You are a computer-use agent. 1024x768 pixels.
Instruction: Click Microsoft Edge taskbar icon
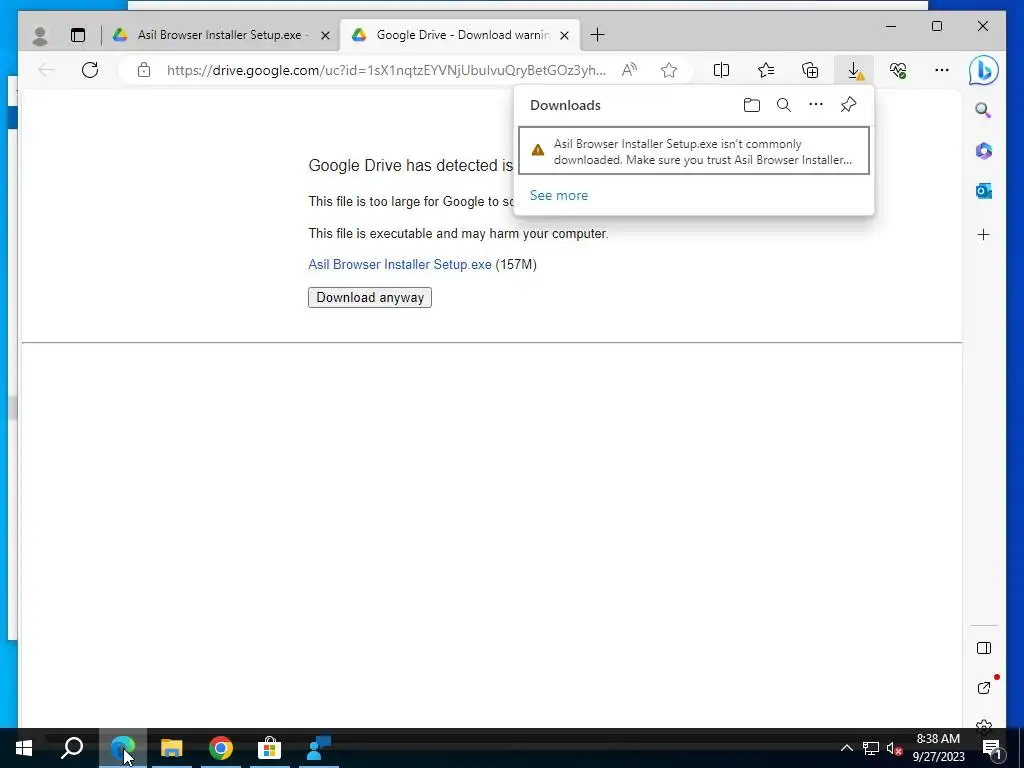pyautogui.click(x=123, y=748)
